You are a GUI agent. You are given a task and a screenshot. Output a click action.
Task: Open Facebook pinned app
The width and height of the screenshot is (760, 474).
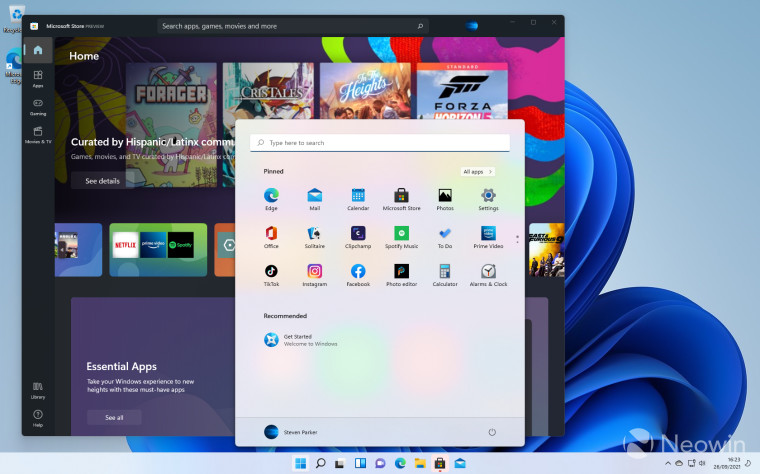[358, 275]
